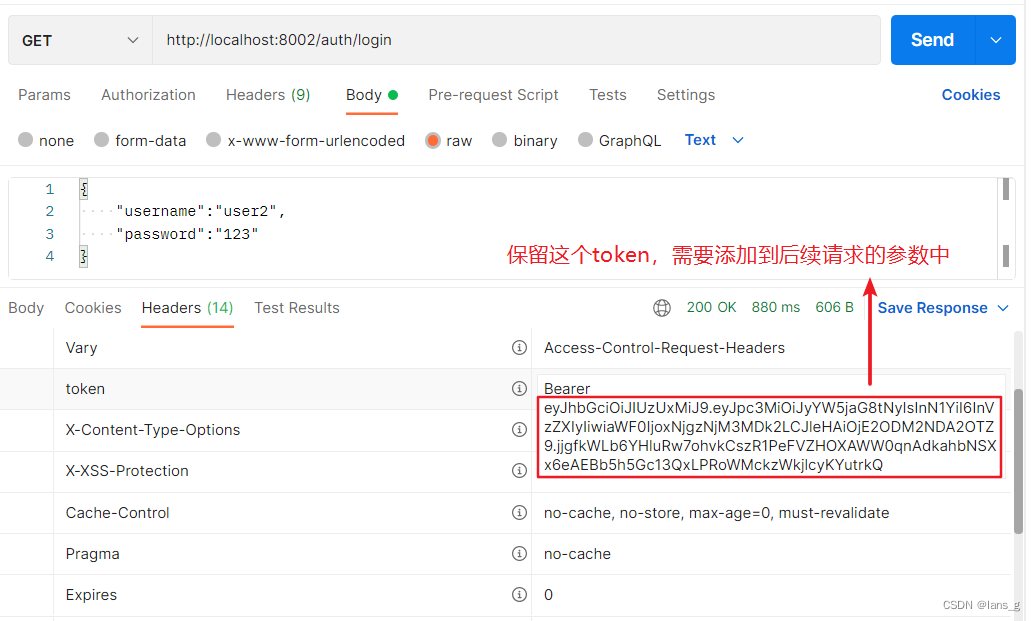The width and height of the screenshot is (1035, 621).
Task: Switch to response Cookies tab
Action: (x=93, y=308)
